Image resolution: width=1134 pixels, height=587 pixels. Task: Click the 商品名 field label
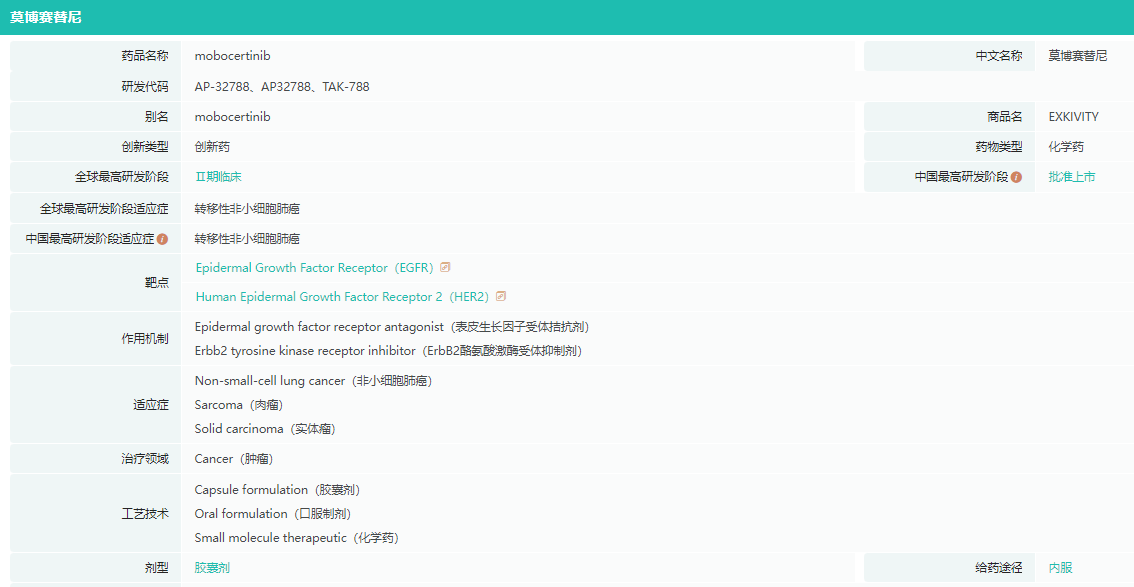pyautogui.click(x=1005, y=116)
